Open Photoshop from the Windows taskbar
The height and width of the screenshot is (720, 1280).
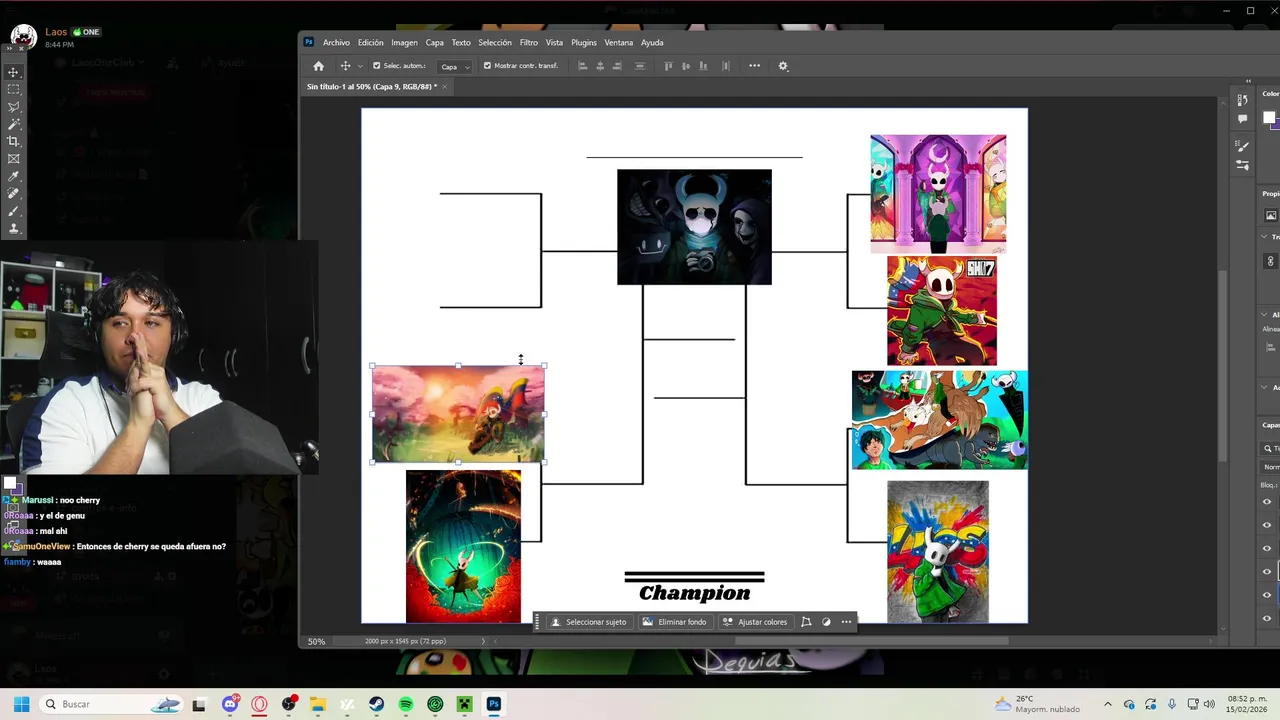point(493,704)
